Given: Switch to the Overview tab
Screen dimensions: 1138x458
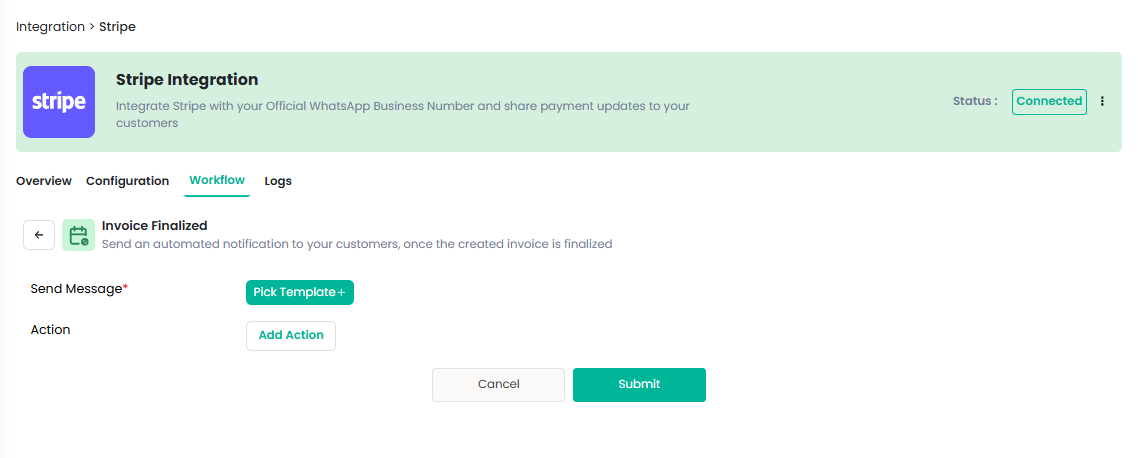Looking at the screenshot, I should pyautogui.click(x=44, y=181).
